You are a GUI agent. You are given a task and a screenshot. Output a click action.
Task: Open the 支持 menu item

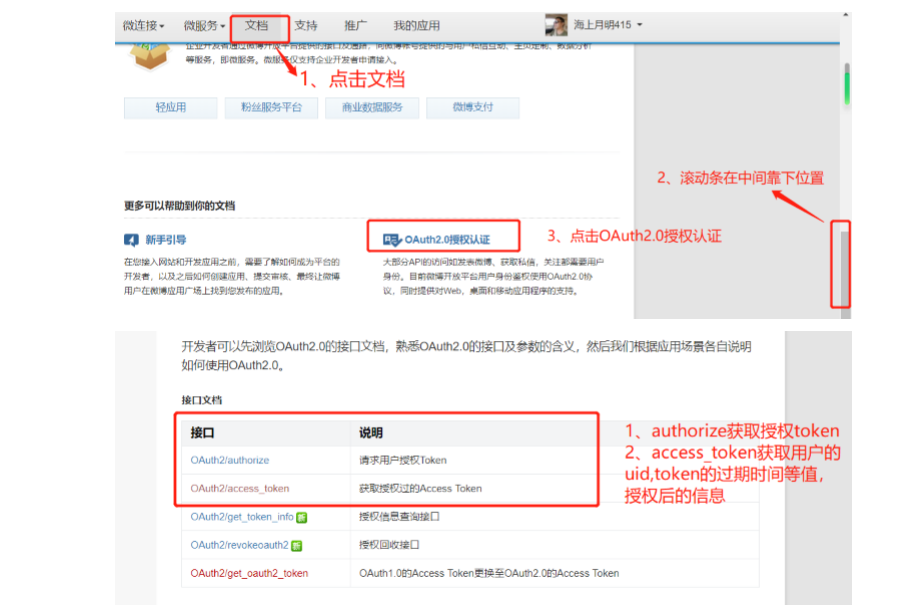pos(306,26)
